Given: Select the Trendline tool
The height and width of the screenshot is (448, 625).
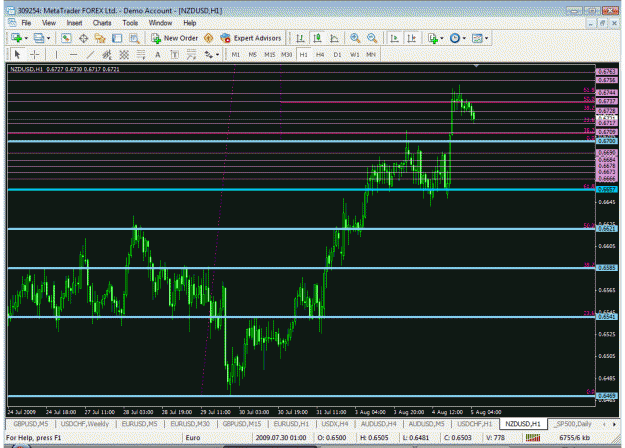Looking at the screenshot, I should [x=90, y=55].
